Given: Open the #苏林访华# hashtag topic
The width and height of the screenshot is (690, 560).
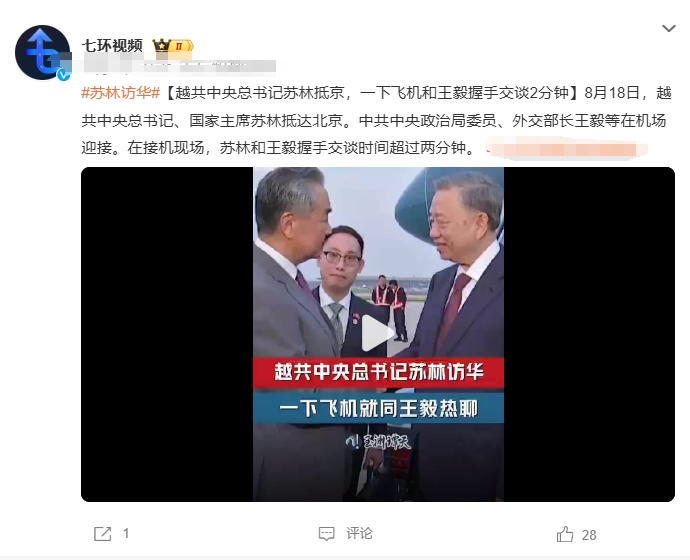Looking at the screenshot, I should (121, 93).
